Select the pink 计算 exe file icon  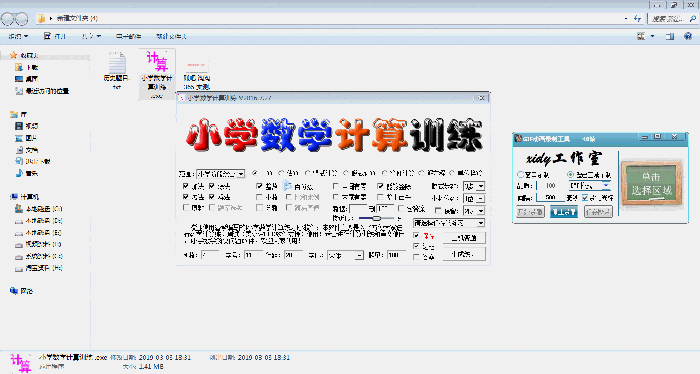157,62
